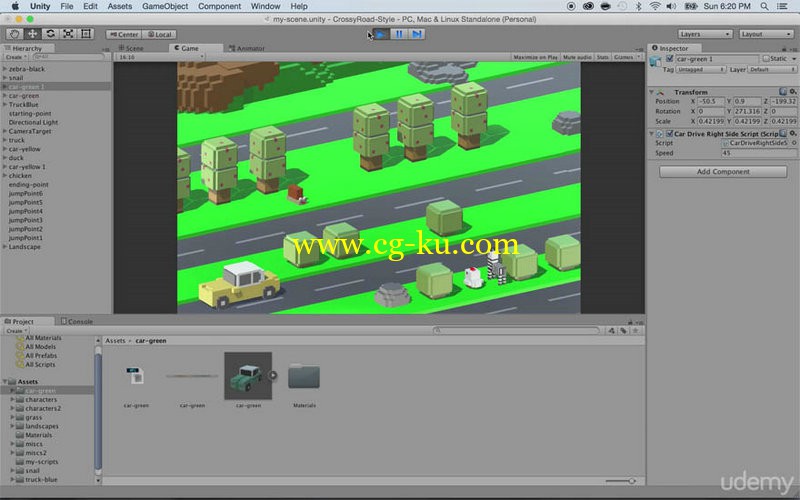Open the 16:10 aspect ratio dropdown
Screen dimensions: 800x500
point(160,57)
